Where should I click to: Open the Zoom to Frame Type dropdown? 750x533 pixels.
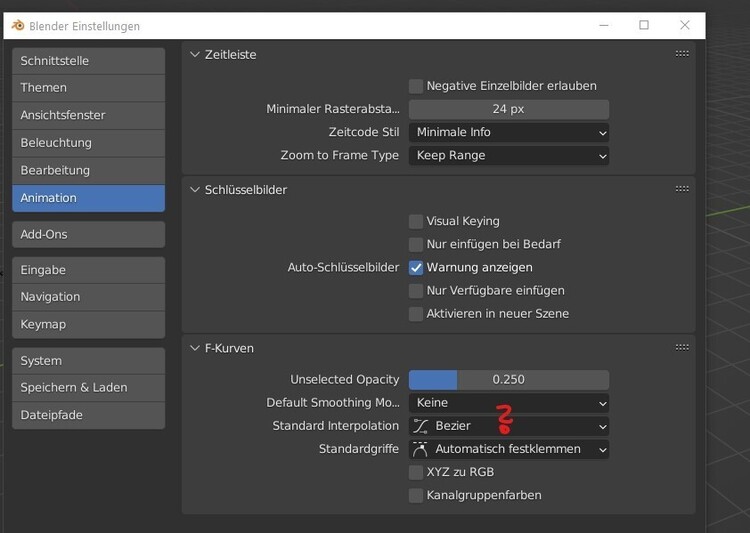(508, 156)
